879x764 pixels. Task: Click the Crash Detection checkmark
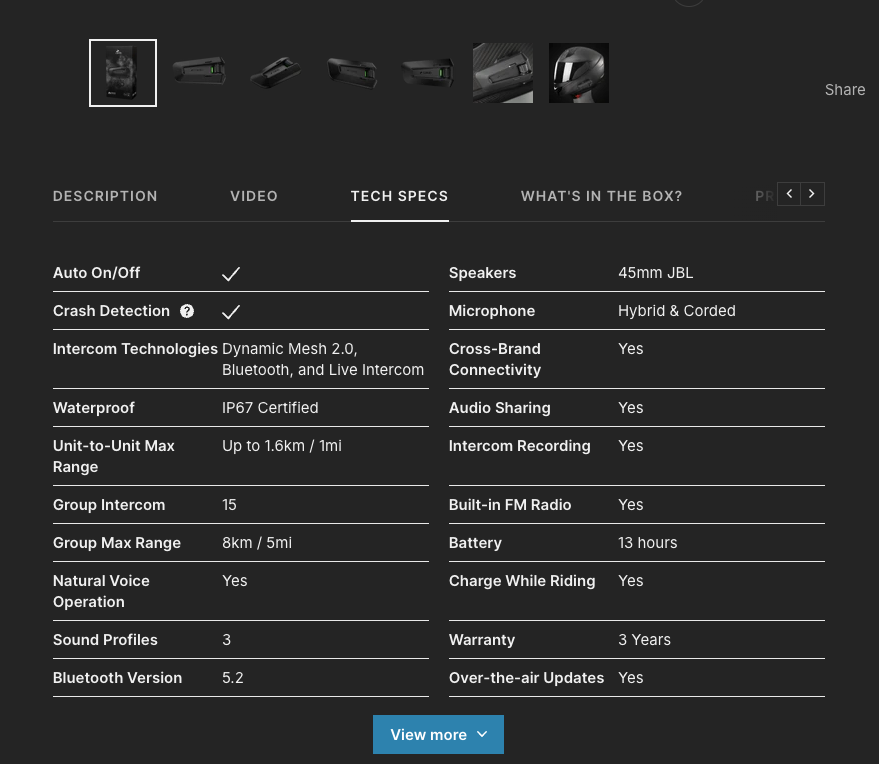point(231,311)
